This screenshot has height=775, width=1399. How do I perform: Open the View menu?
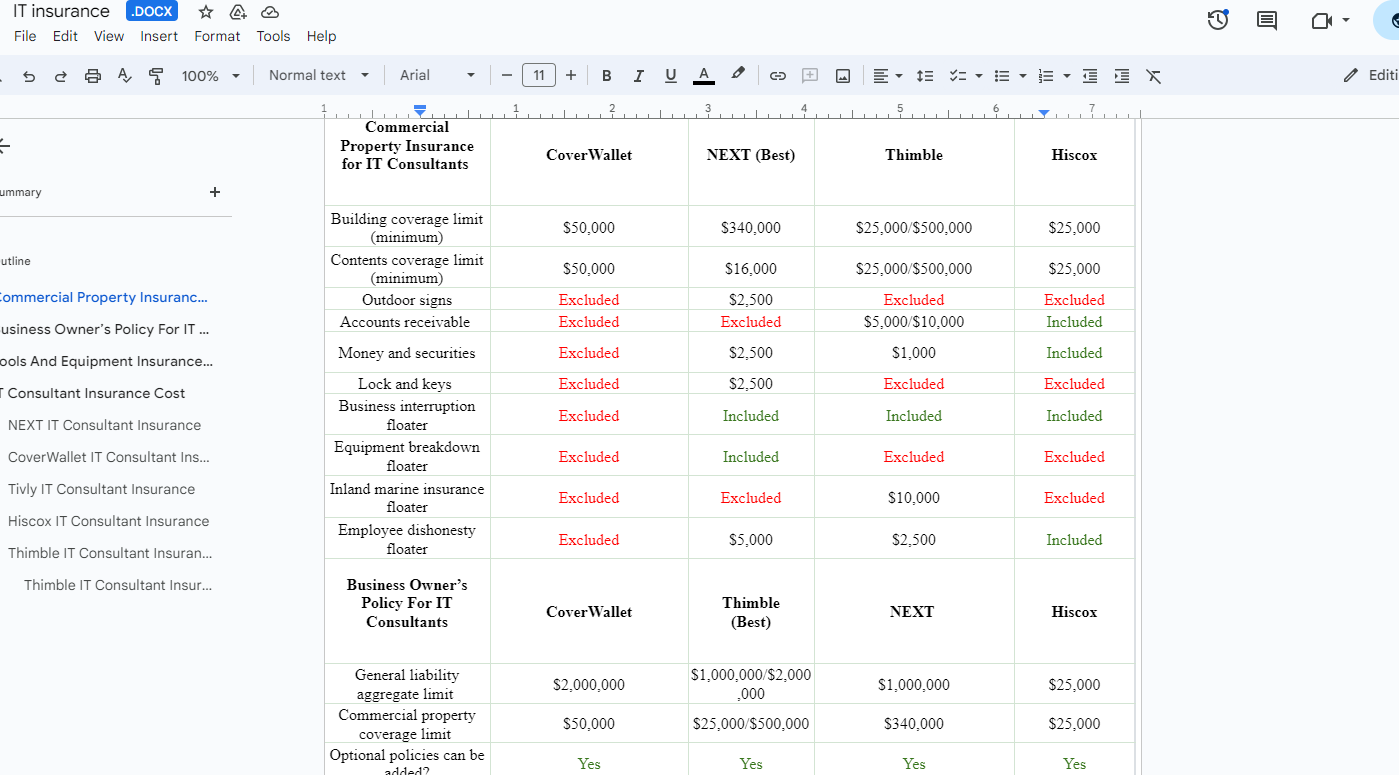click(109, 36)
